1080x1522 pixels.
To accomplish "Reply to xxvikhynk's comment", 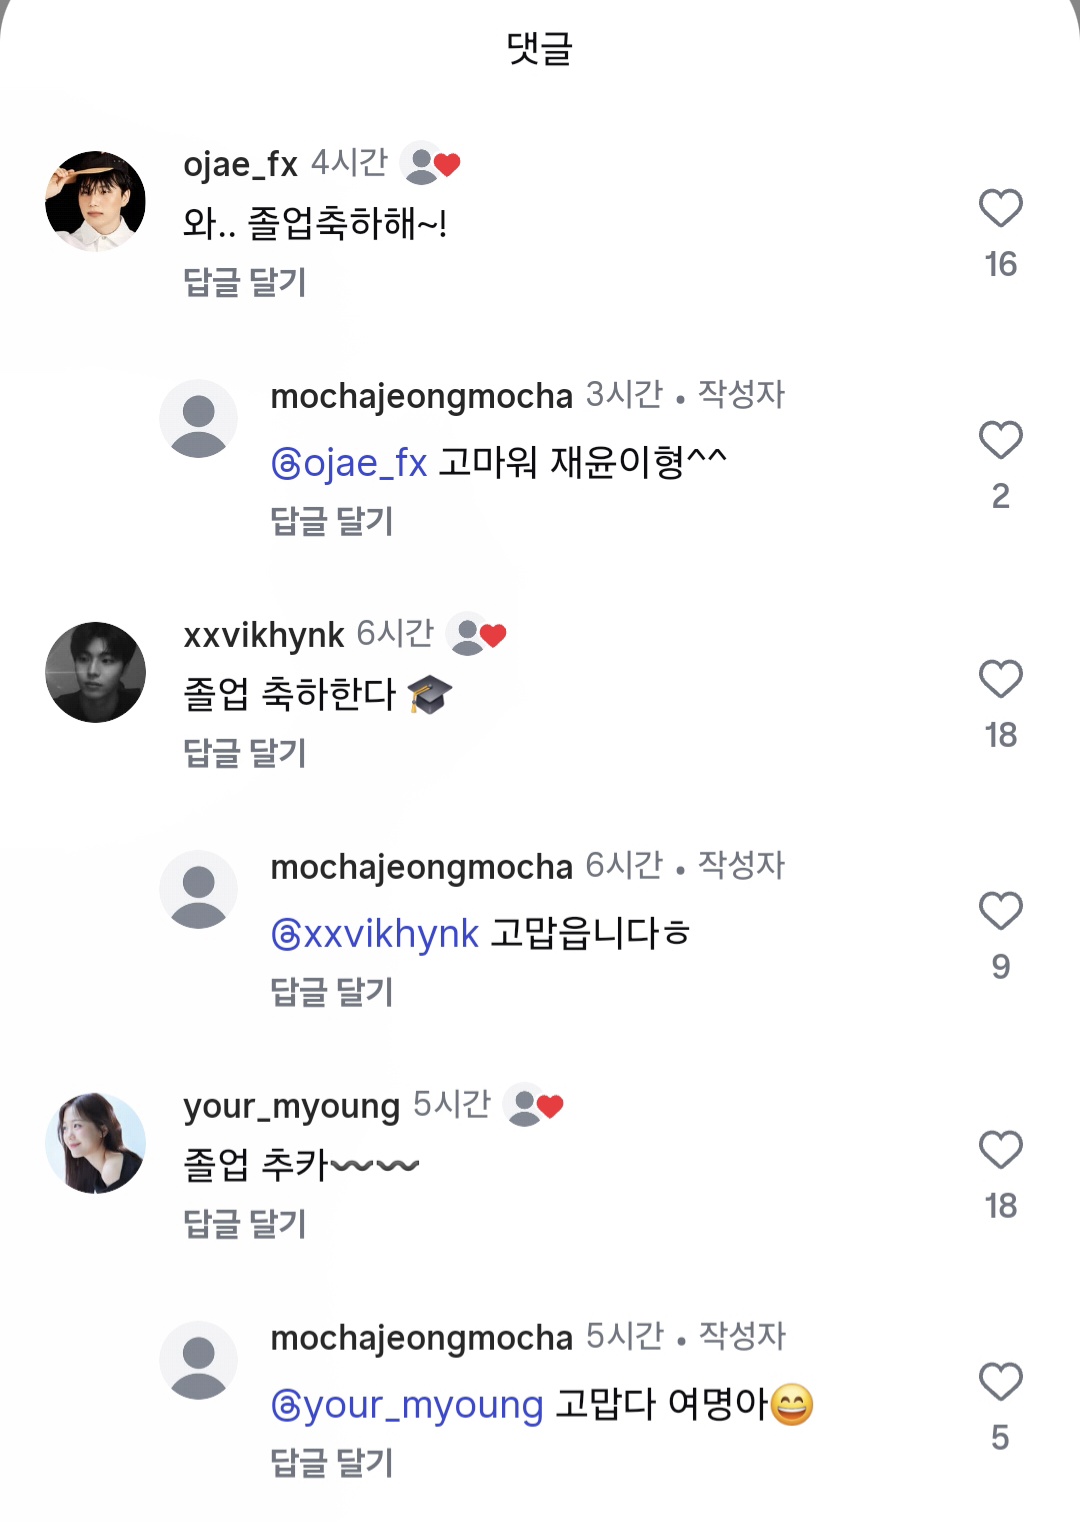I will (245, 753).
